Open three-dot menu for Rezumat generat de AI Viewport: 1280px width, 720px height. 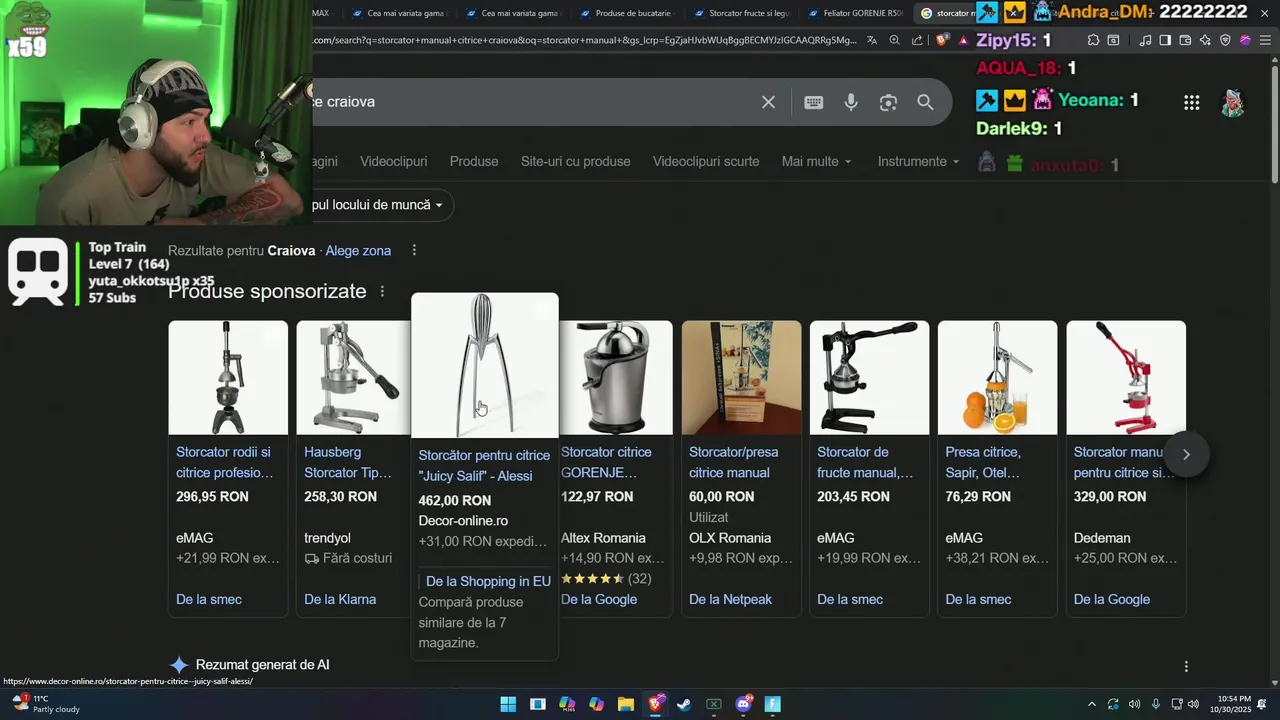[x=1186, y=666]
